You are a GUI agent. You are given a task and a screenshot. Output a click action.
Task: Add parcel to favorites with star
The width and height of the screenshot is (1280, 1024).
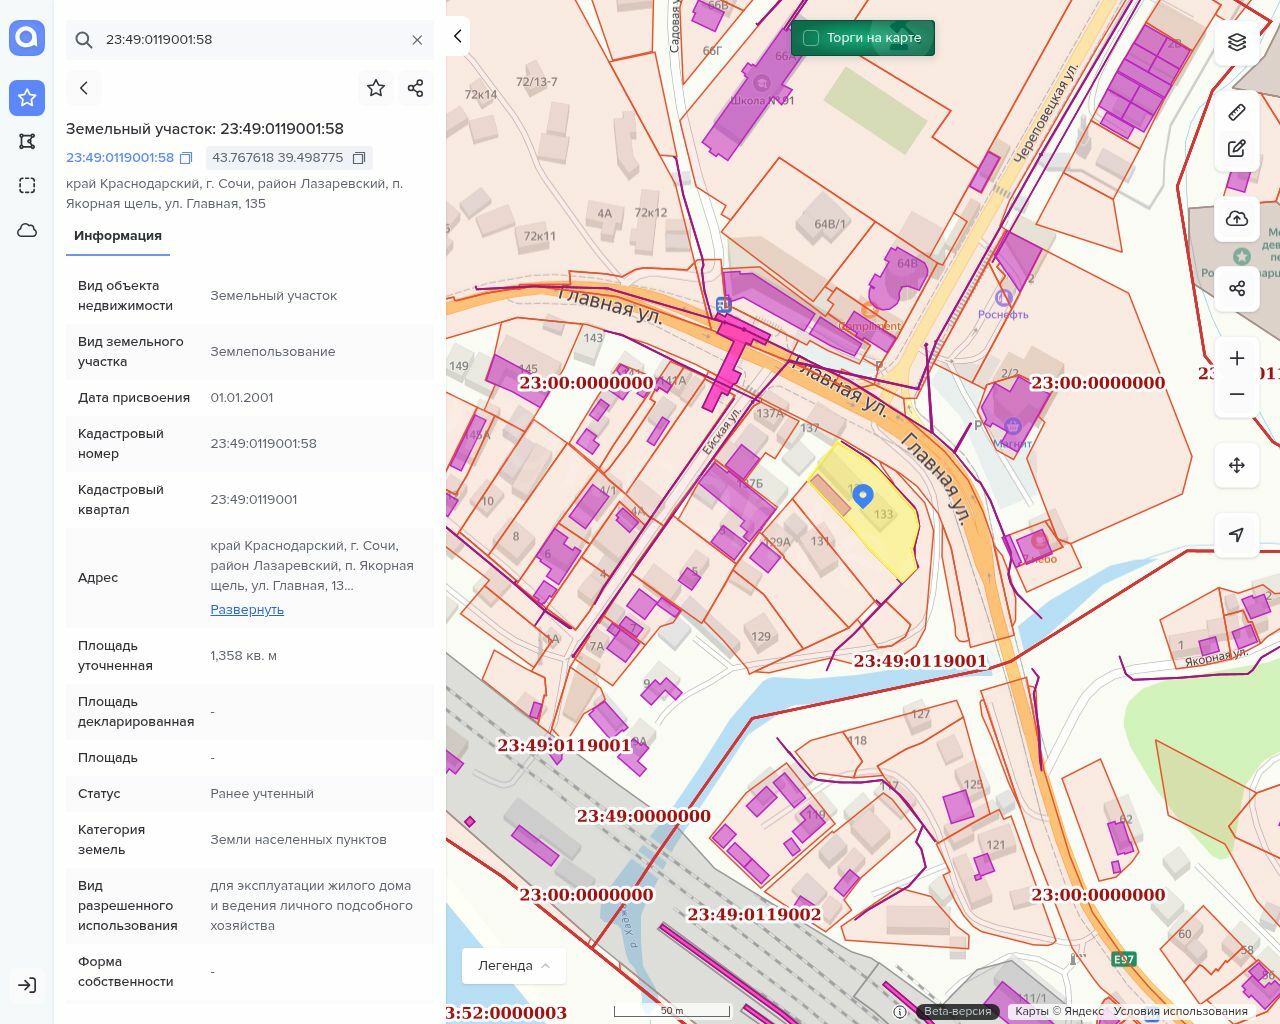click(x=376, y=88)
